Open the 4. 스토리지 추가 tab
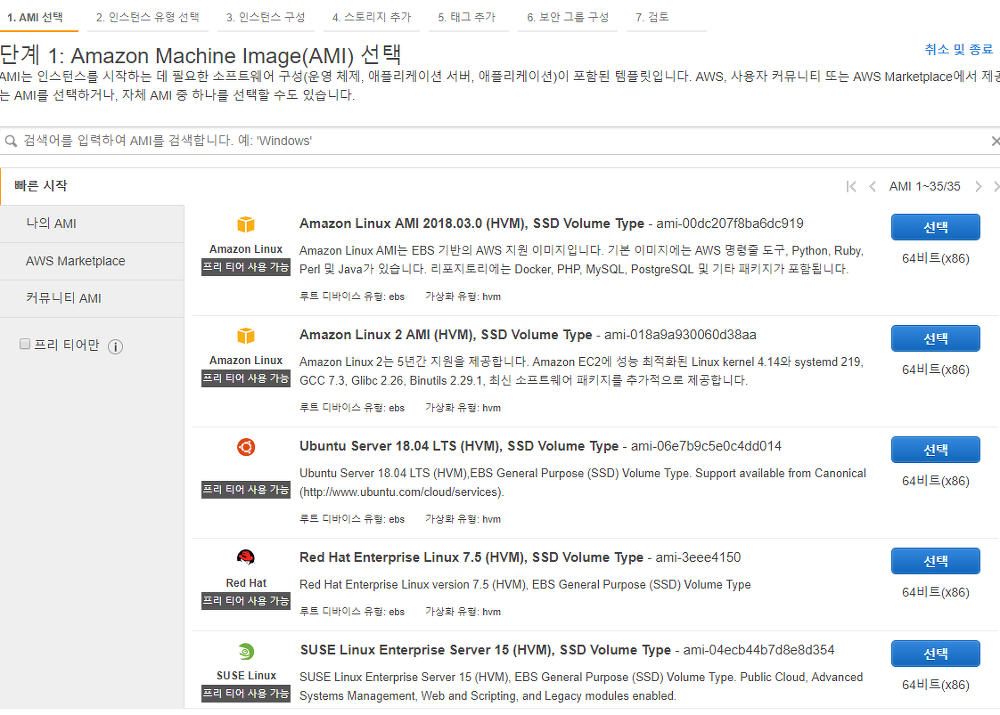This screenshot has width=1000, height=715. tap(372, 17)
